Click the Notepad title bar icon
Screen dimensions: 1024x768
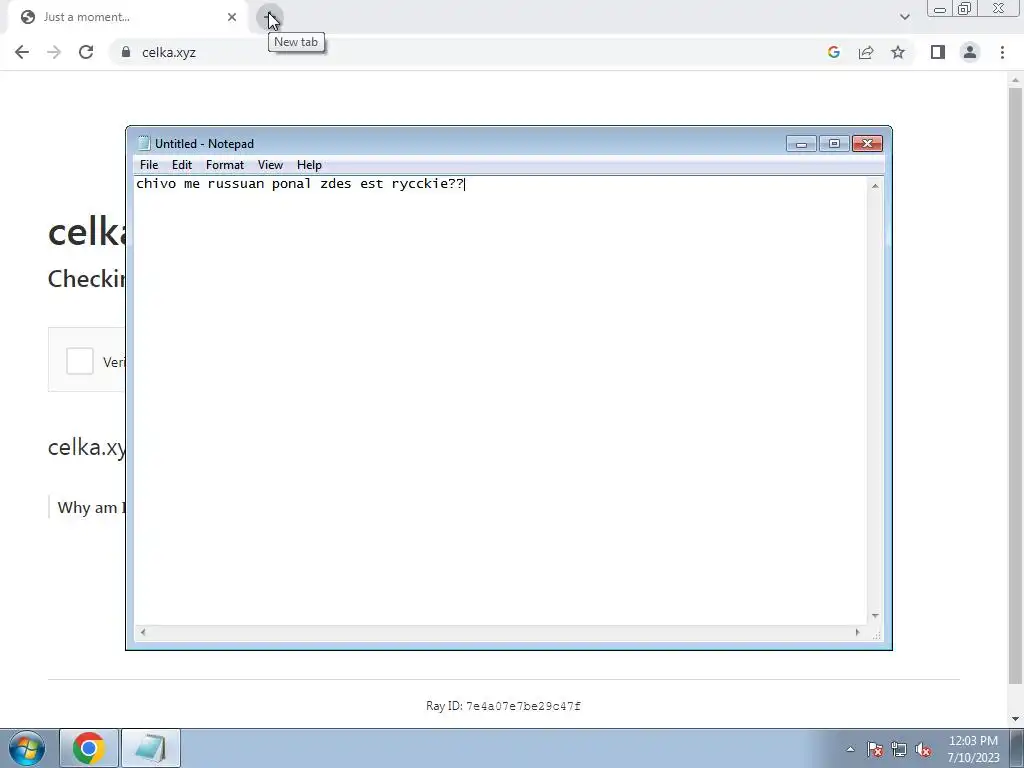(x=144, y=144)
